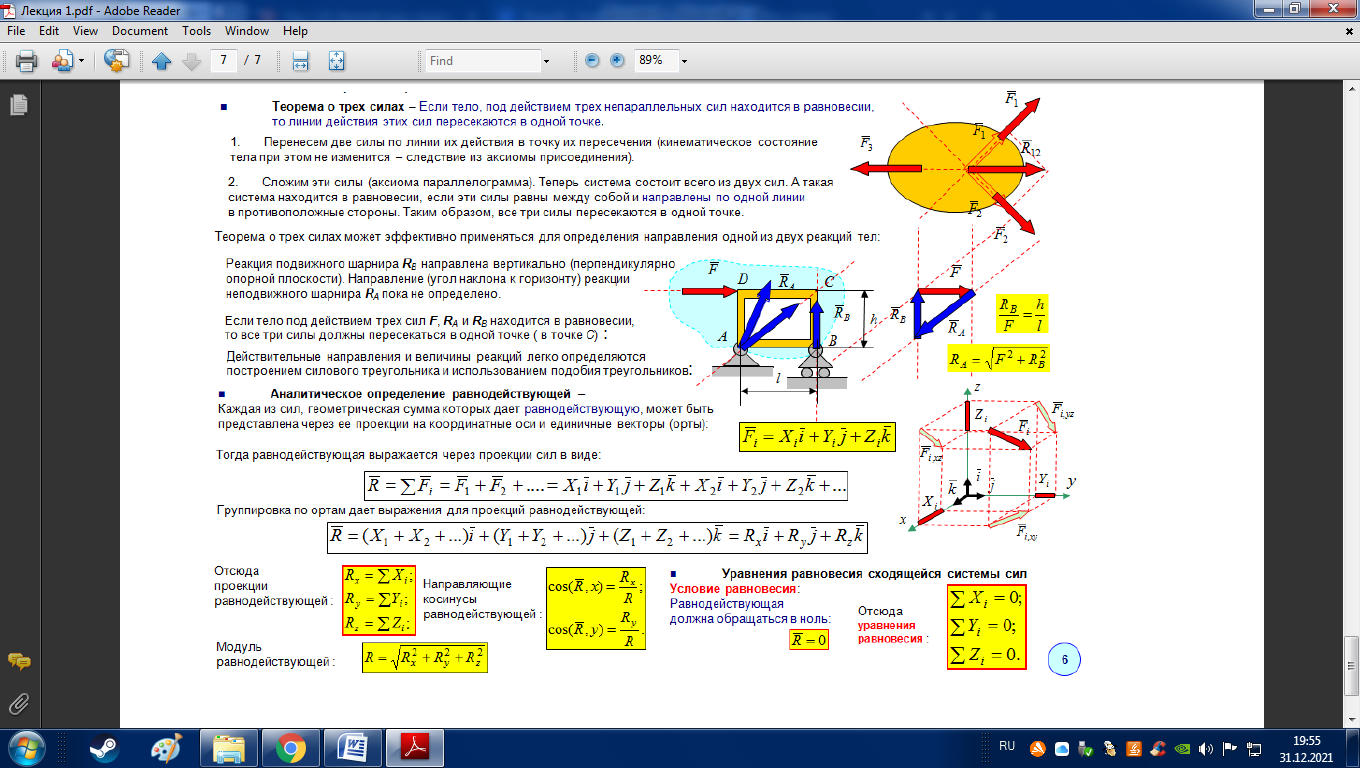Expand the Collaborate dropdown arrow
1360x768 pixels.
click(x=80, y=61)
